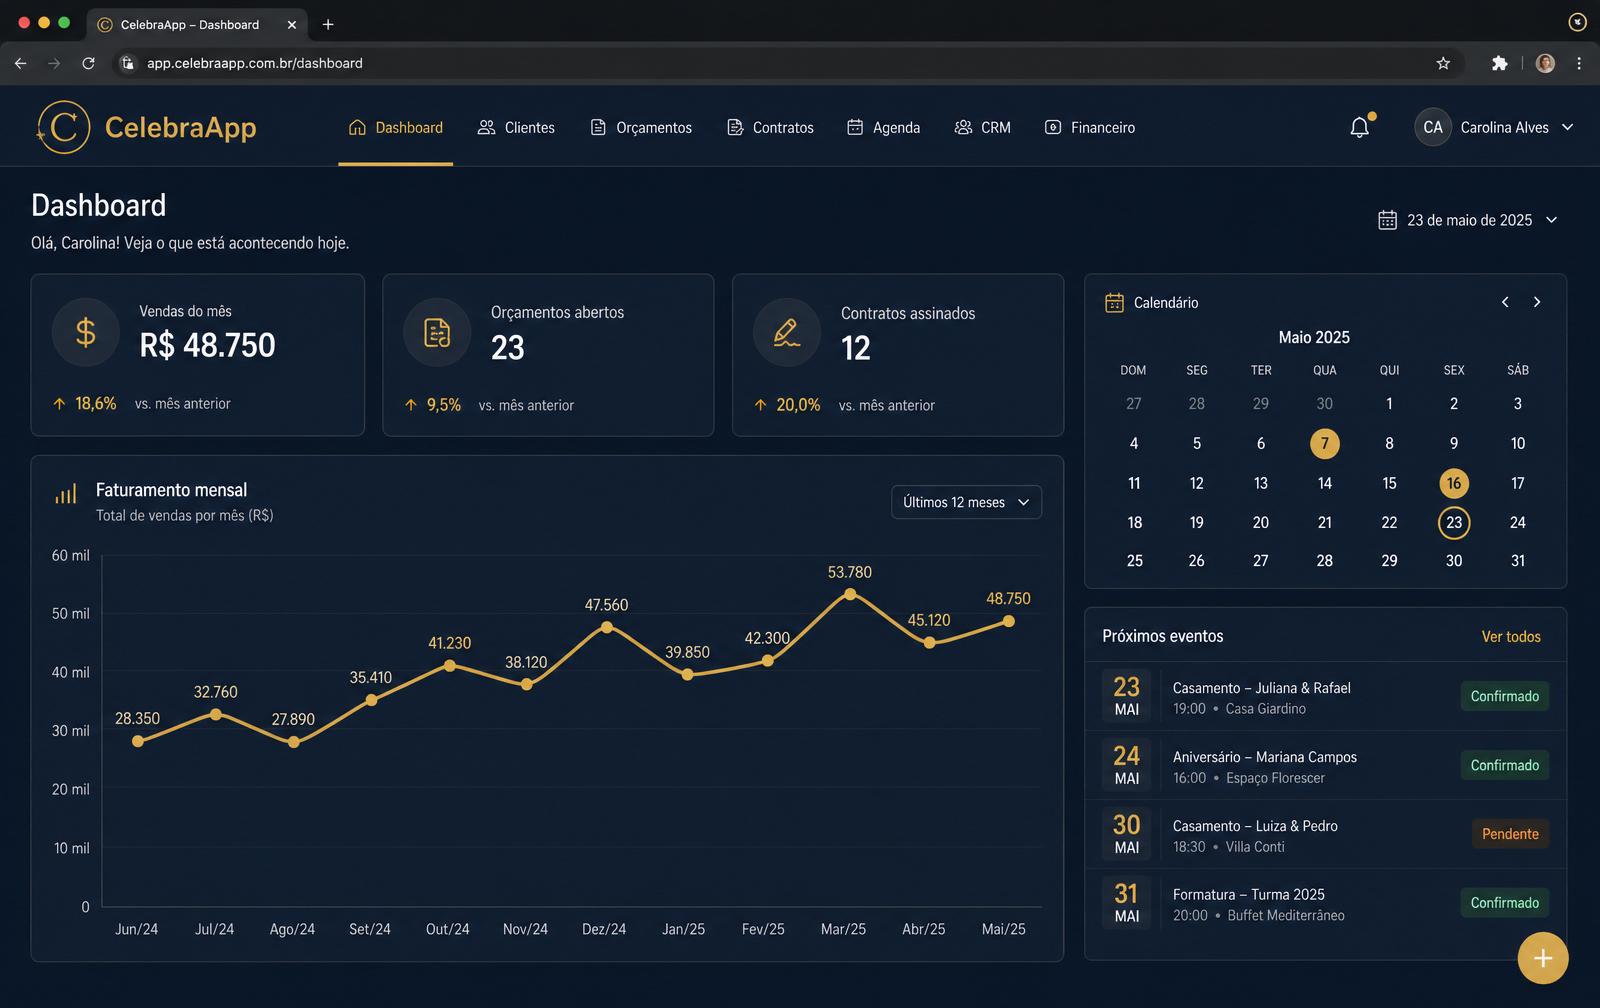Click Confirmado badge for Formatura – Turma 2025
The width and height of the screenshot is (1600, 1008).
click(x=1504, y=903)
